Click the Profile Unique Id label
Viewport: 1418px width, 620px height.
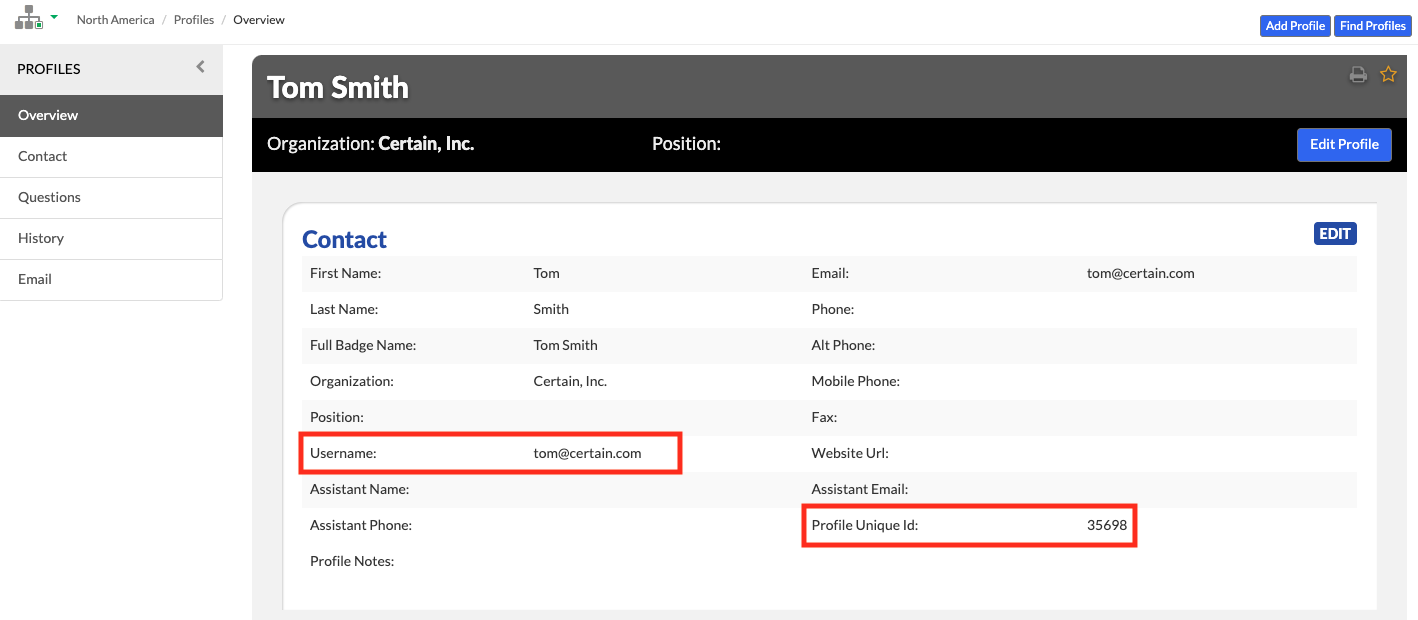click(865, 525)
